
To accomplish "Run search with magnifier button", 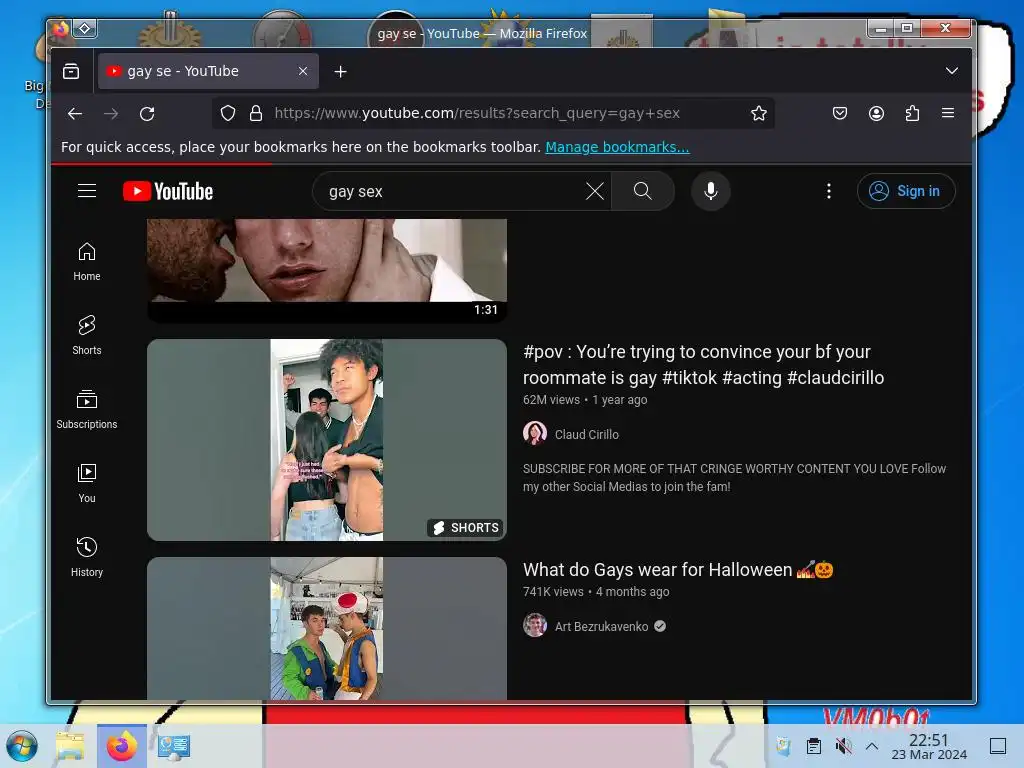I will [643, 191].
